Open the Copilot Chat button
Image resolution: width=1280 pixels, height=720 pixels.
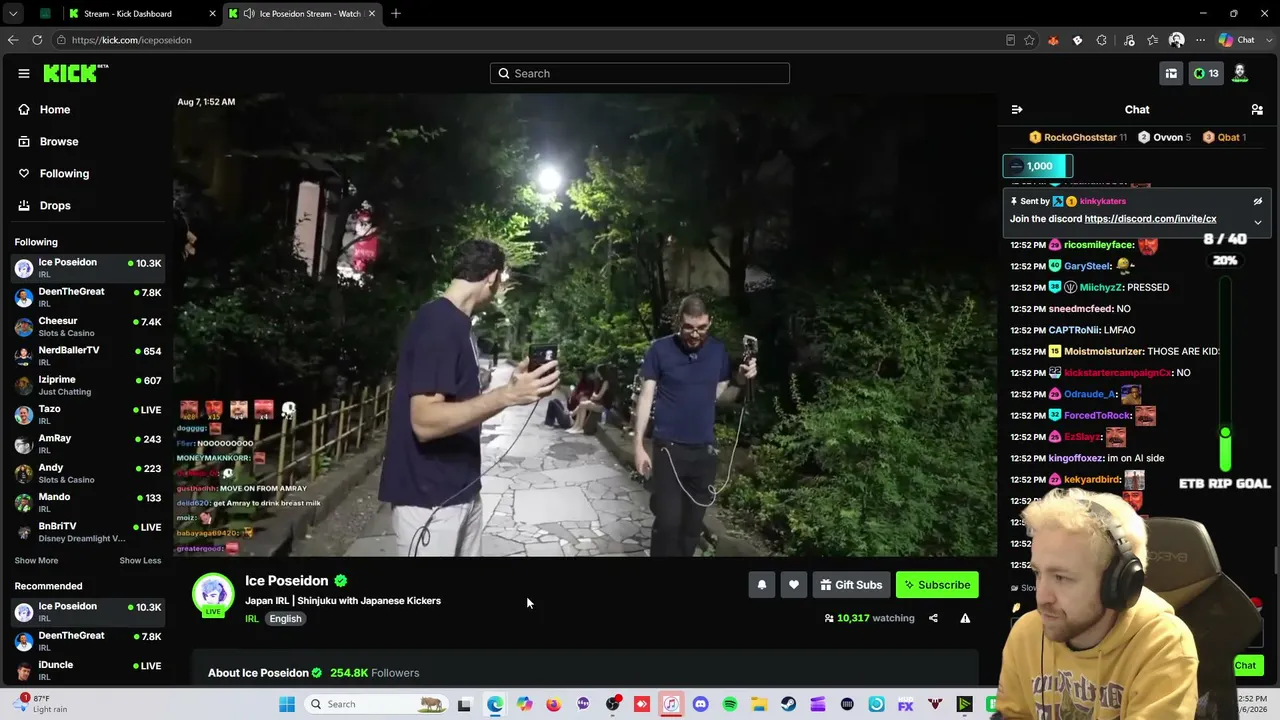coord(1237,40)
